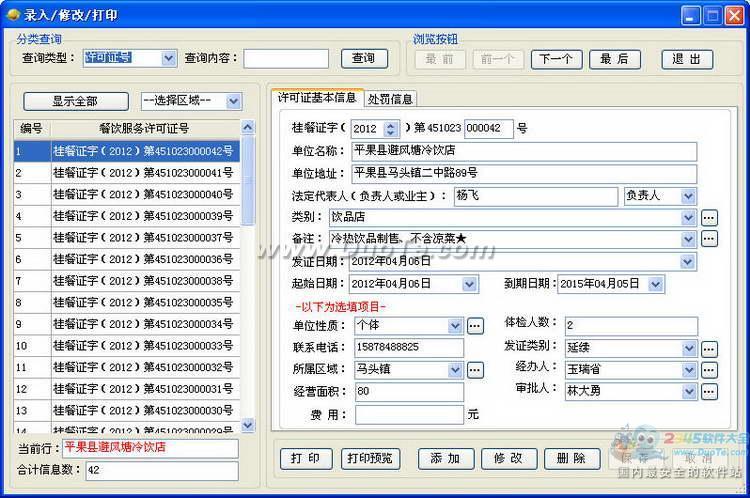Expand the 备注 dropdown arrow
Screen dimensions: 750x498
pyautogui.click(x=688, y=239)
